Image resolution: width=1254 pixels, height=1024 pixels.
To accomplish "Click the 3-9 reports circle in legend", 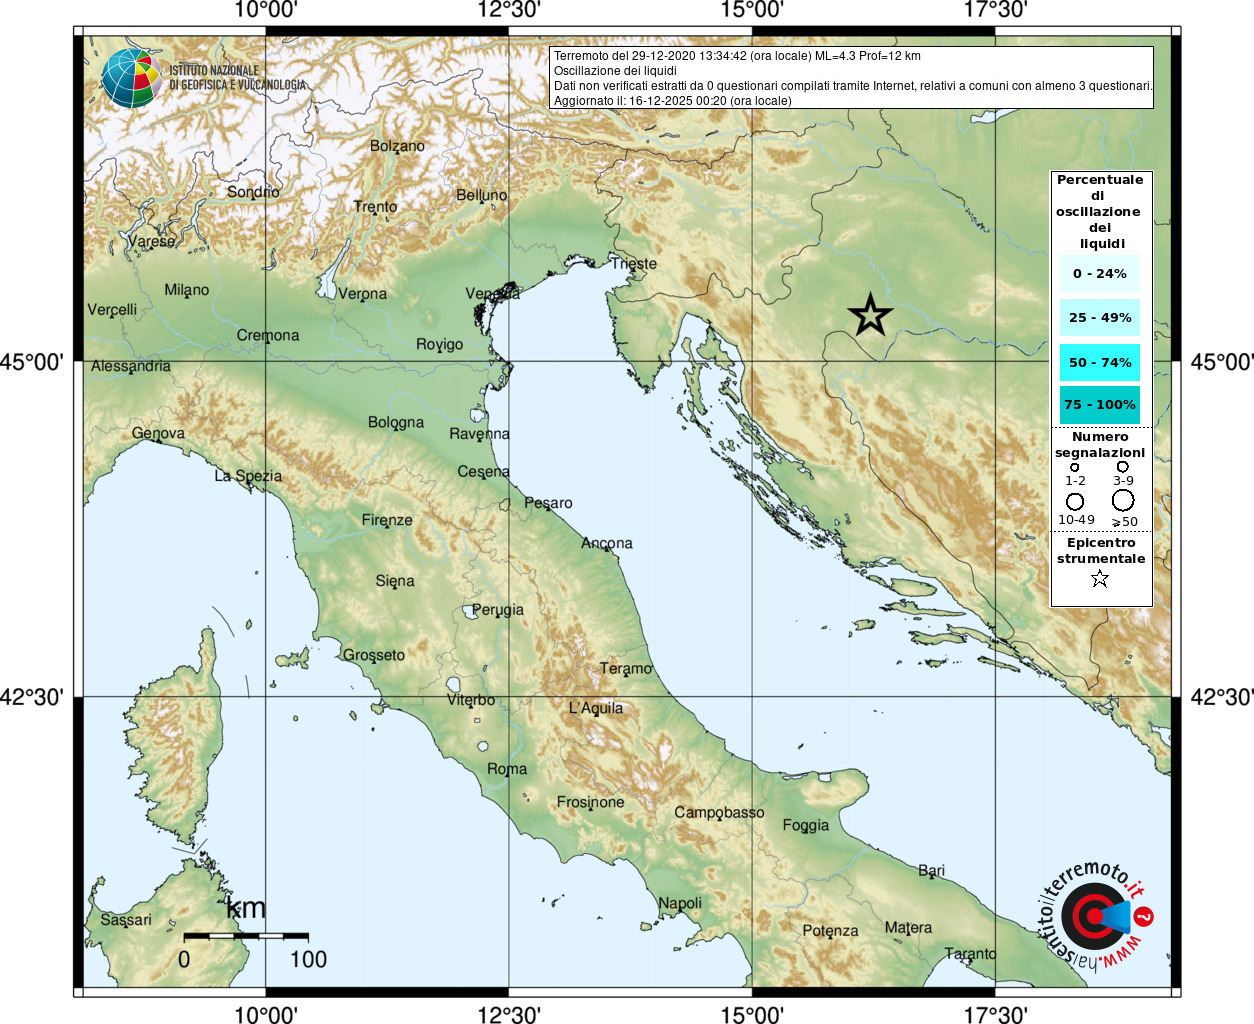I will coord(1123,466).
